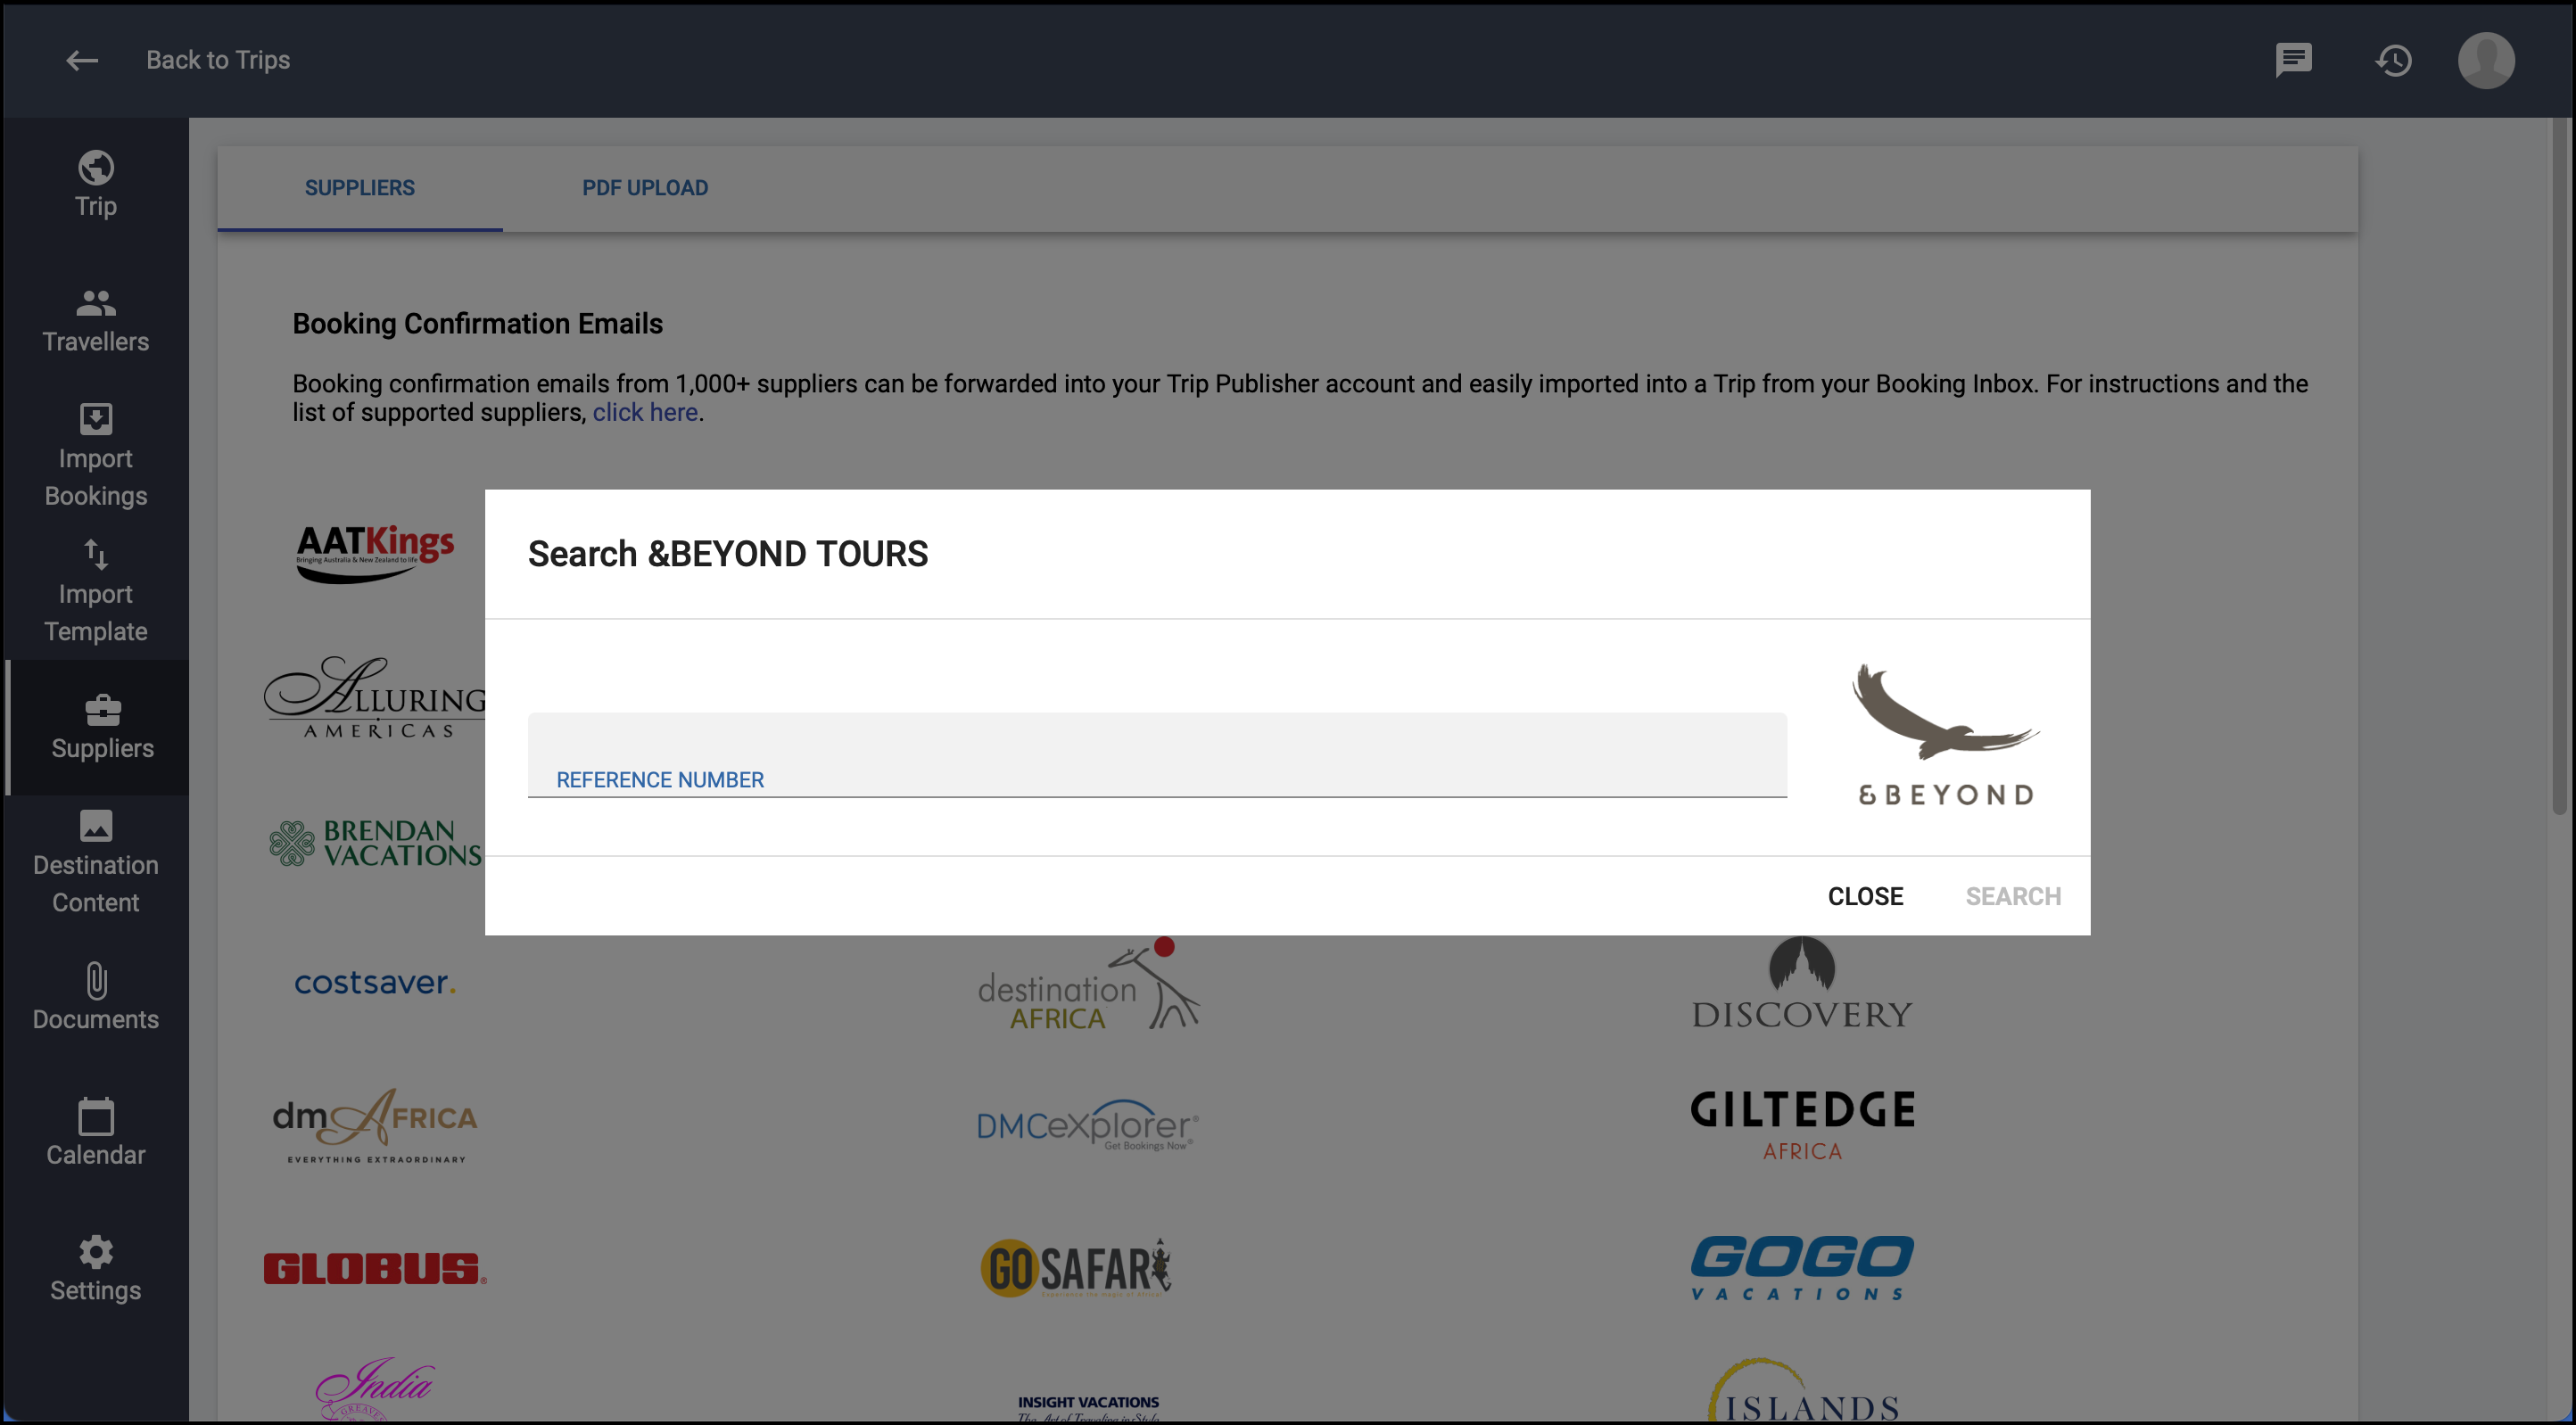
Task: Select the GOGO Vacations supplier logo
Action: pos(1802,1268)
